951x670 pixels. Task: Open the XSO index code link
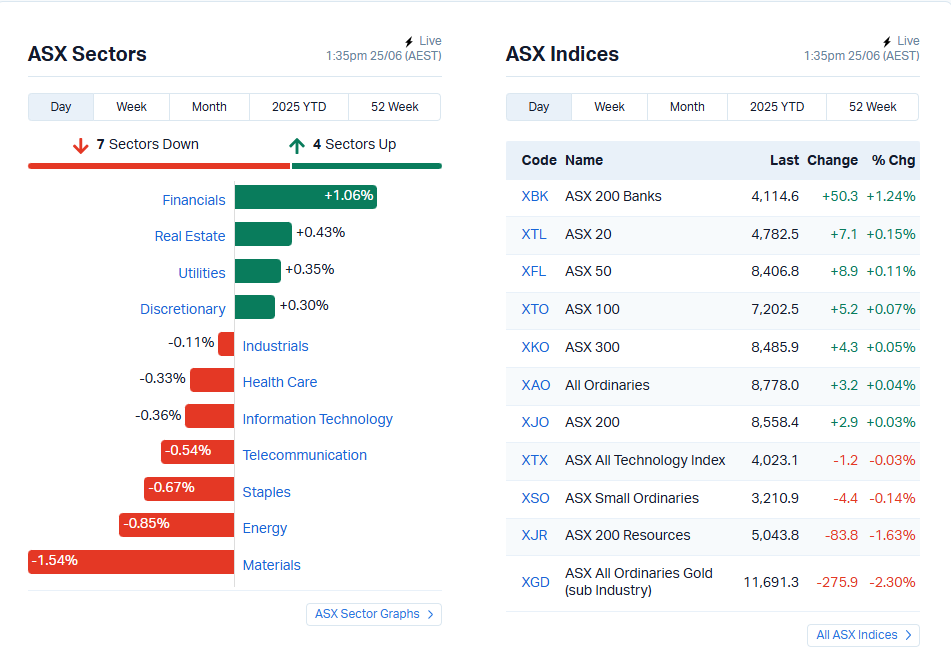(536, 498)
